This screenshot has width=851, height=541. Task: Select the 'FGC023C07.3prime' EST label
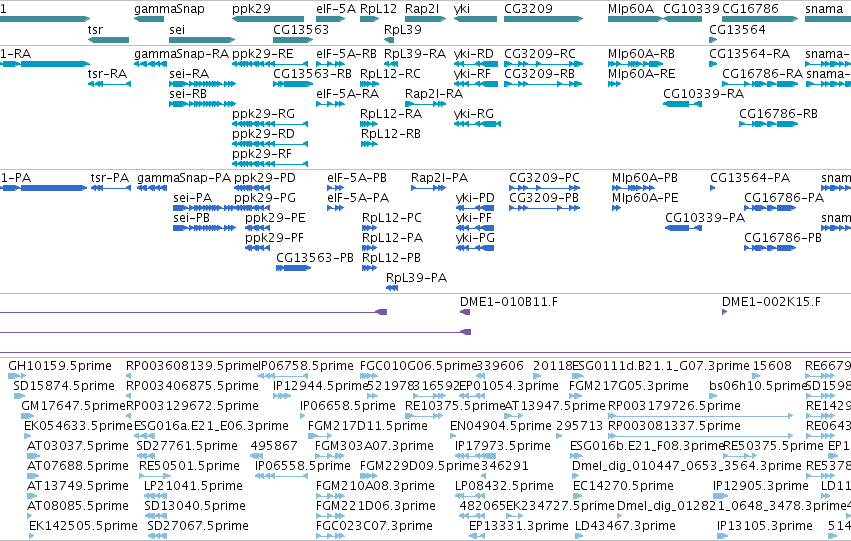(x=374, y=526)
